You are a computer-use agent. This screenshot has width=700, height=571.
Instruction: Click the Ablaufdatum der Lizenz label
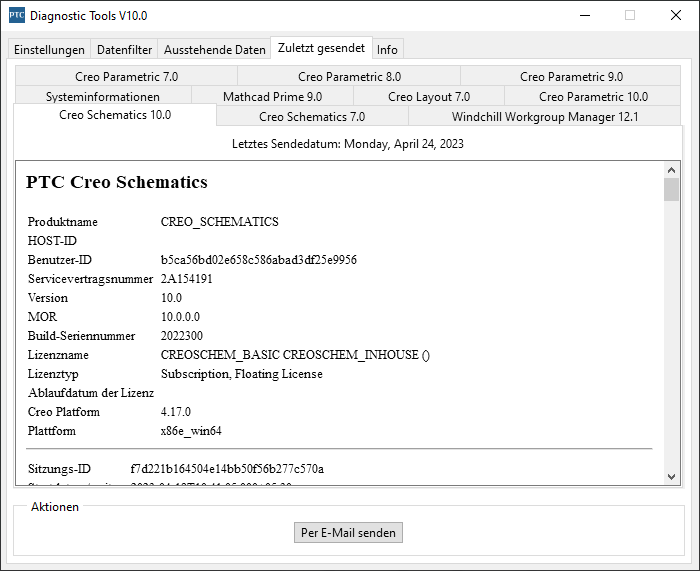point(91,393)
